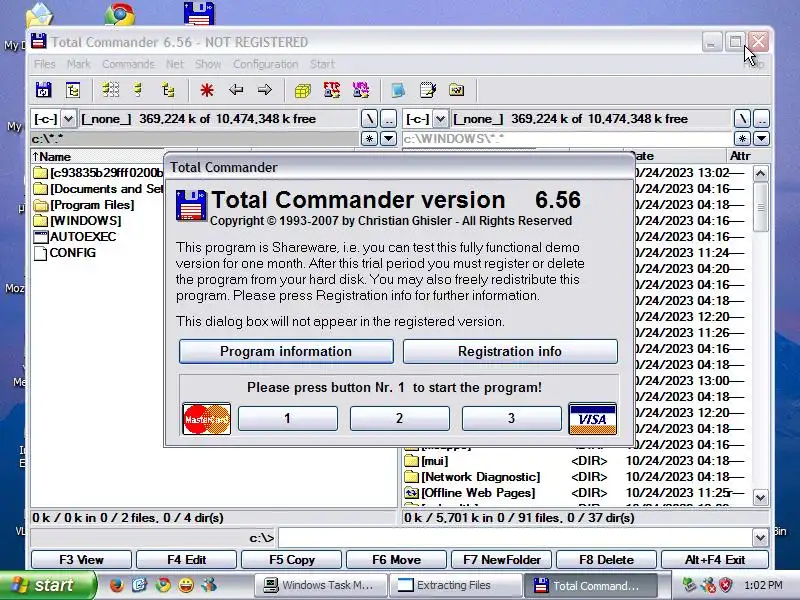Click the F5 Copy button
800x600 pixels.
(x=292, y=560)
